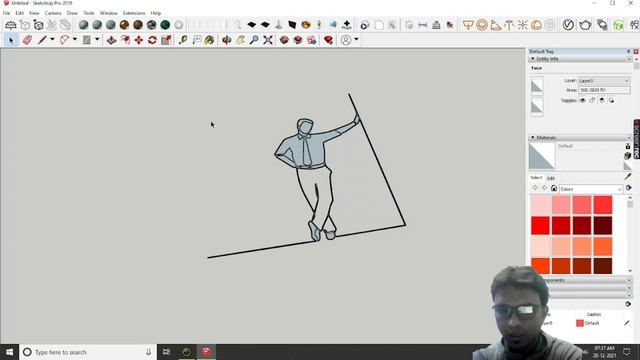Activate the Offset tool

coord(125,40)
